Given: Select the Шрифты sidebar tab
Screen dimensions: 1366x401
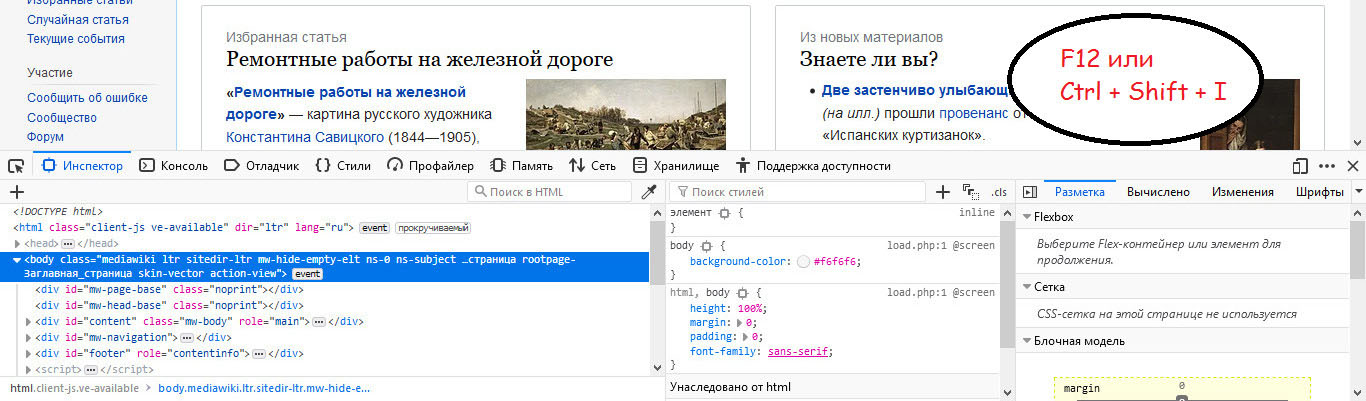Looking at the screenshot, I should [x=1319, y=192].
